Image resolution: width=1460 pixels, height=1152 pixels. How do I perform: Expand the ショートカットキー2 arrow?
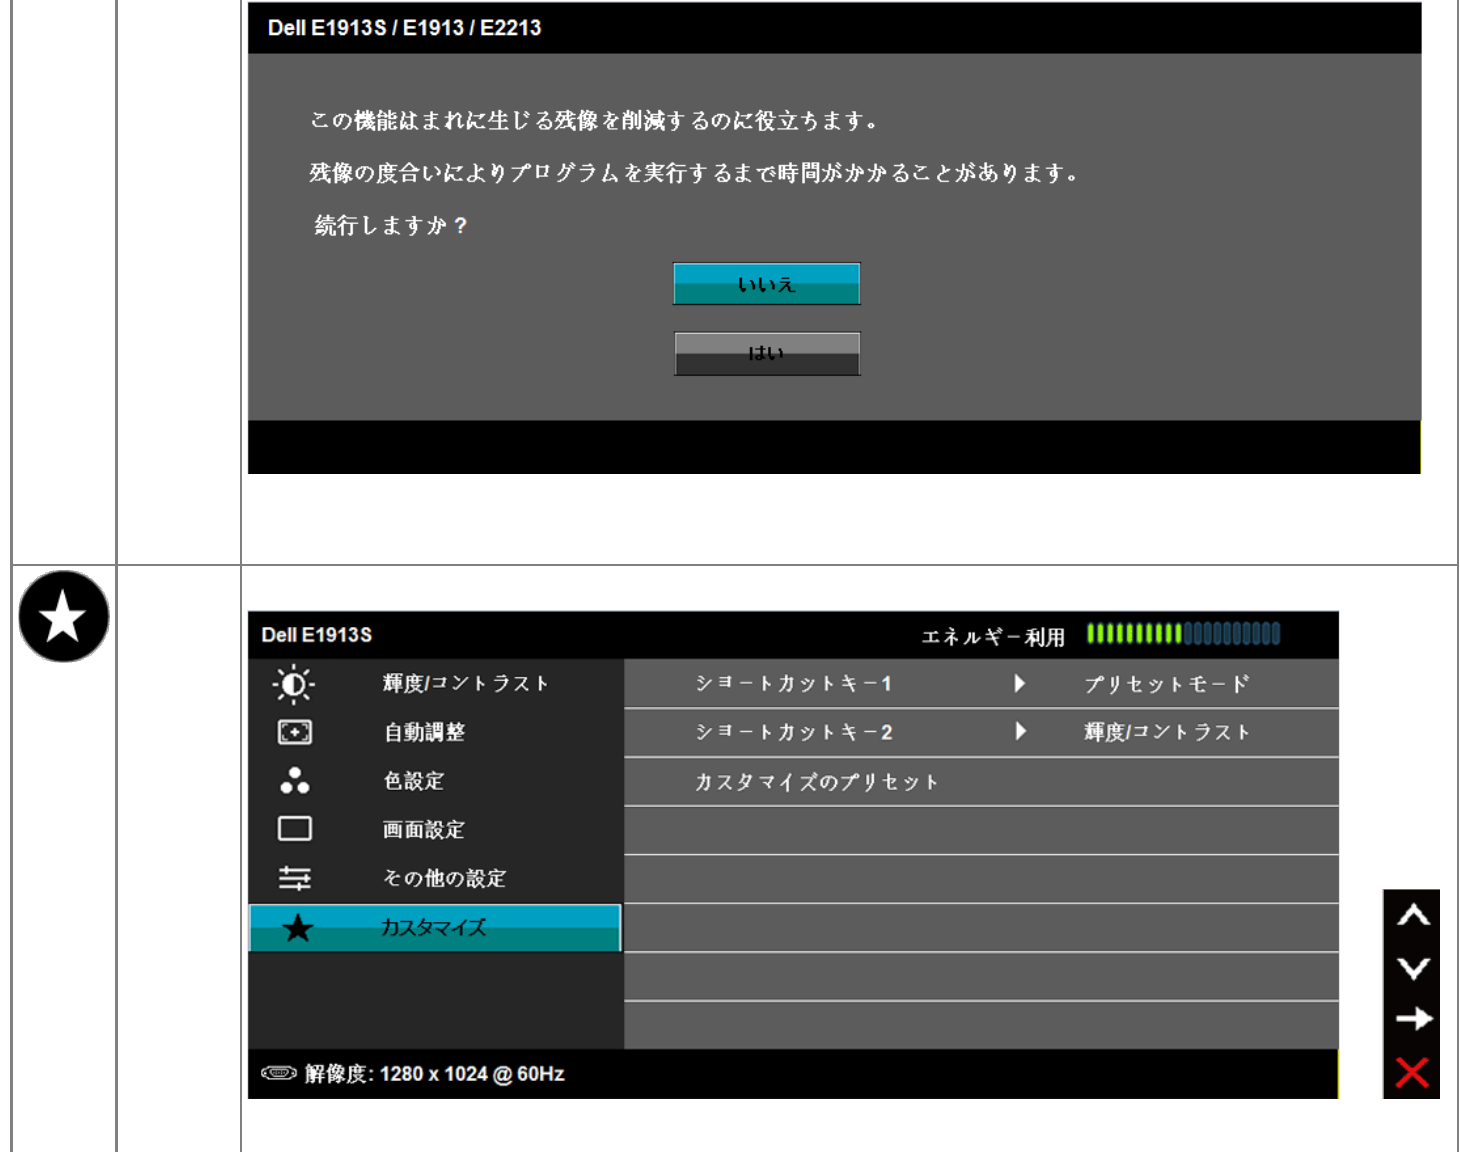[x=1019, y=732]
